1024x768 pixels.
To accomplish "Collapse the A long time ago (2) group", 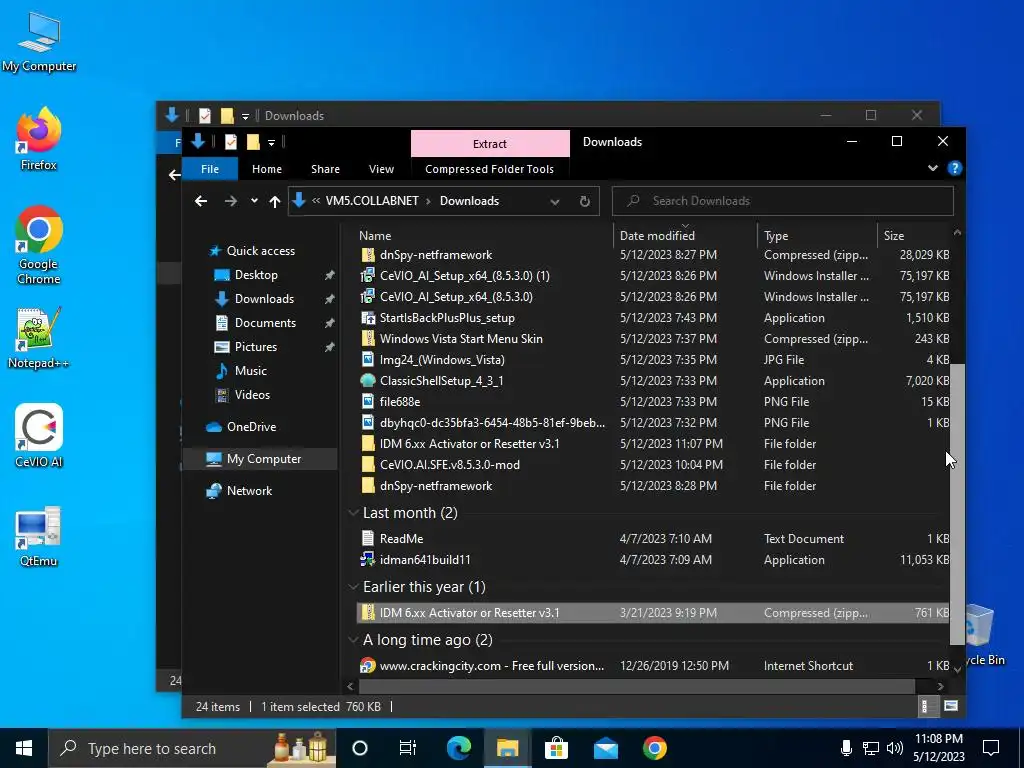I will click(x=353, y=640).
